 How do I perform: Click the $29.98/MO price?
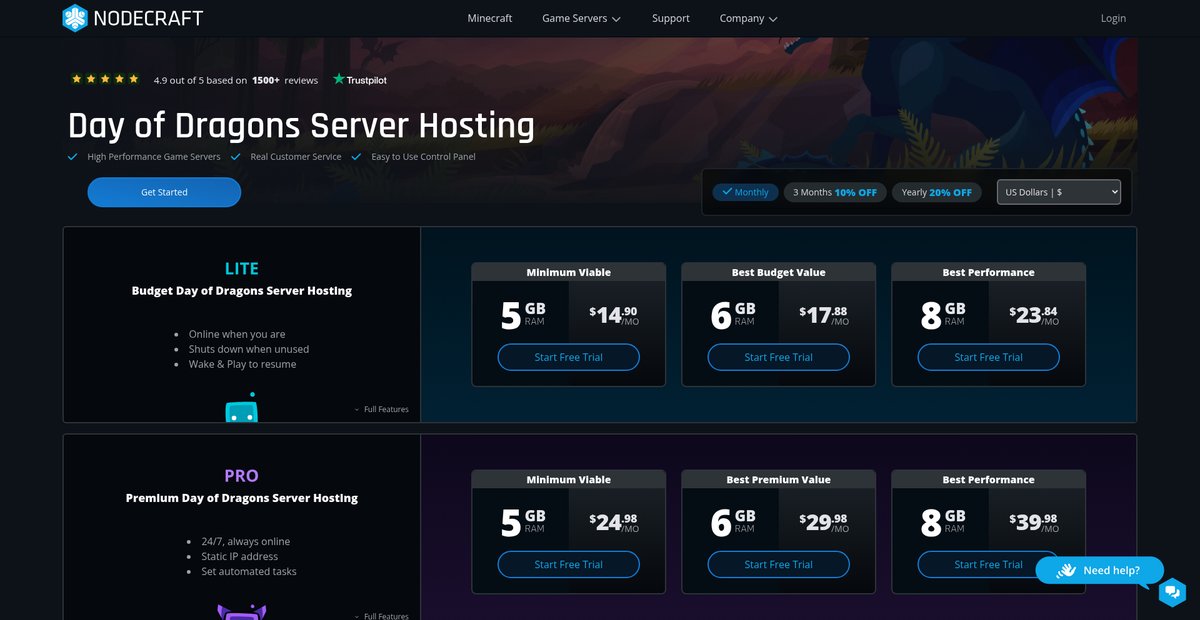(824, 522)
